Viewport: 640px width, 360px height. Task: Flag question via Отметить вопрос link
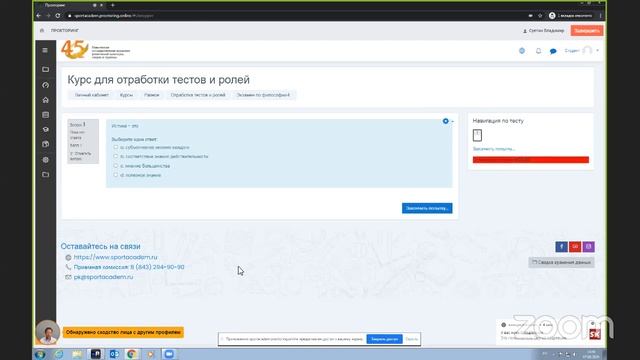(x=80, y=156)
